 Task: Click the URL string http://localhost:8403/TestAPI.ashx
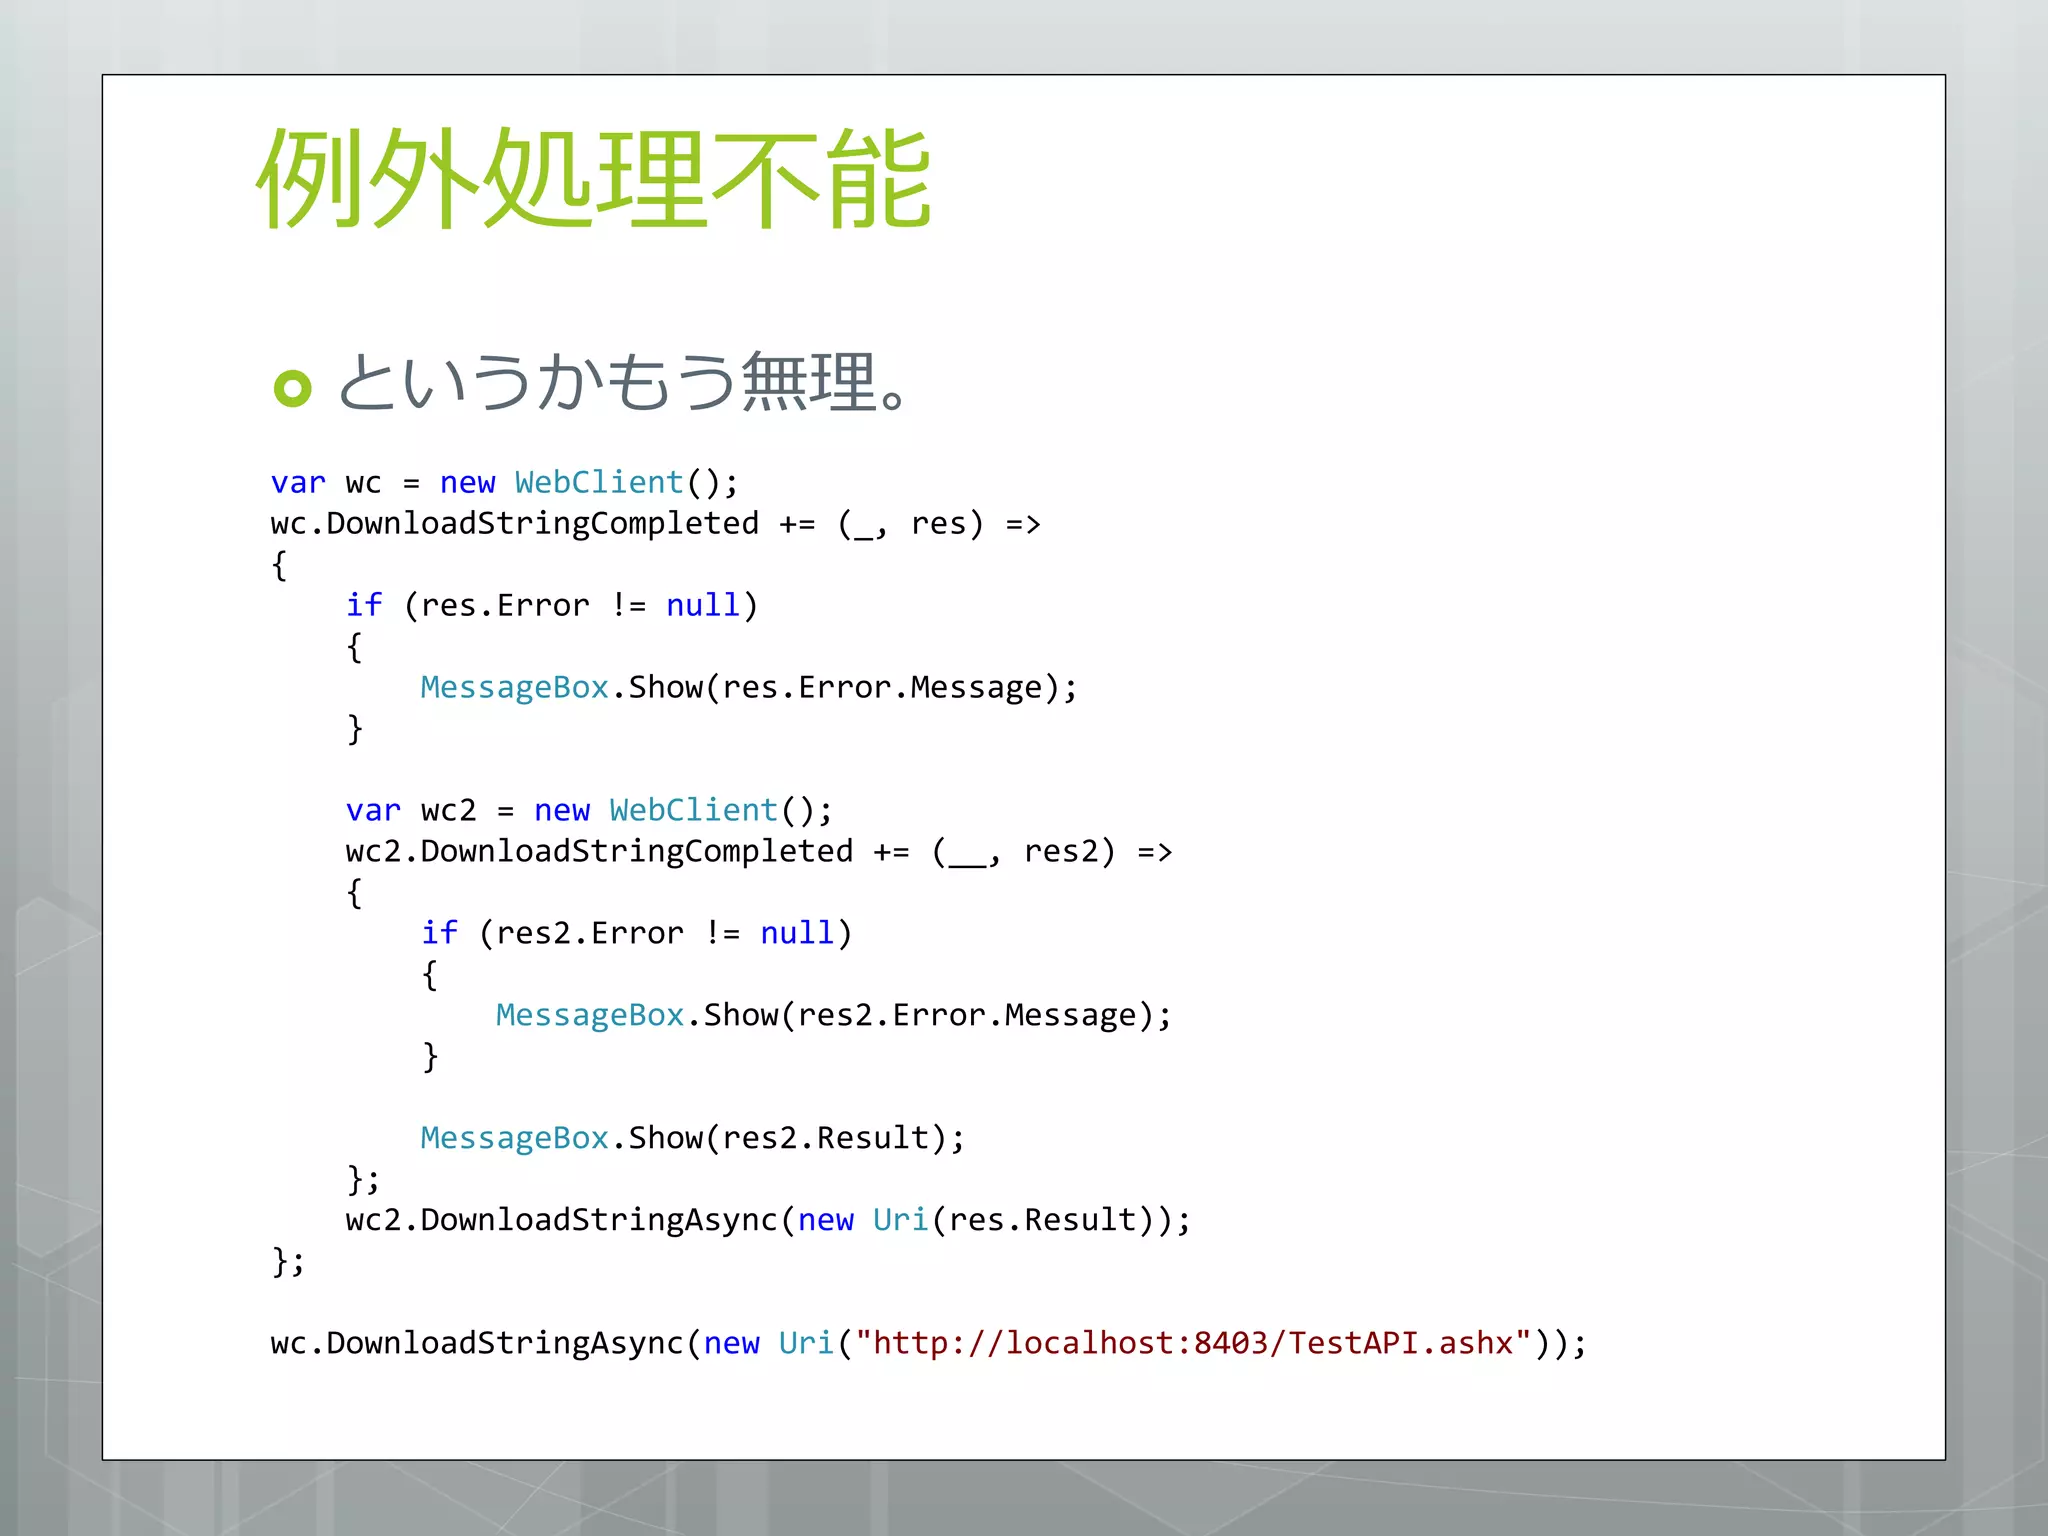pyautogui.click(x=1193, y=1343)
